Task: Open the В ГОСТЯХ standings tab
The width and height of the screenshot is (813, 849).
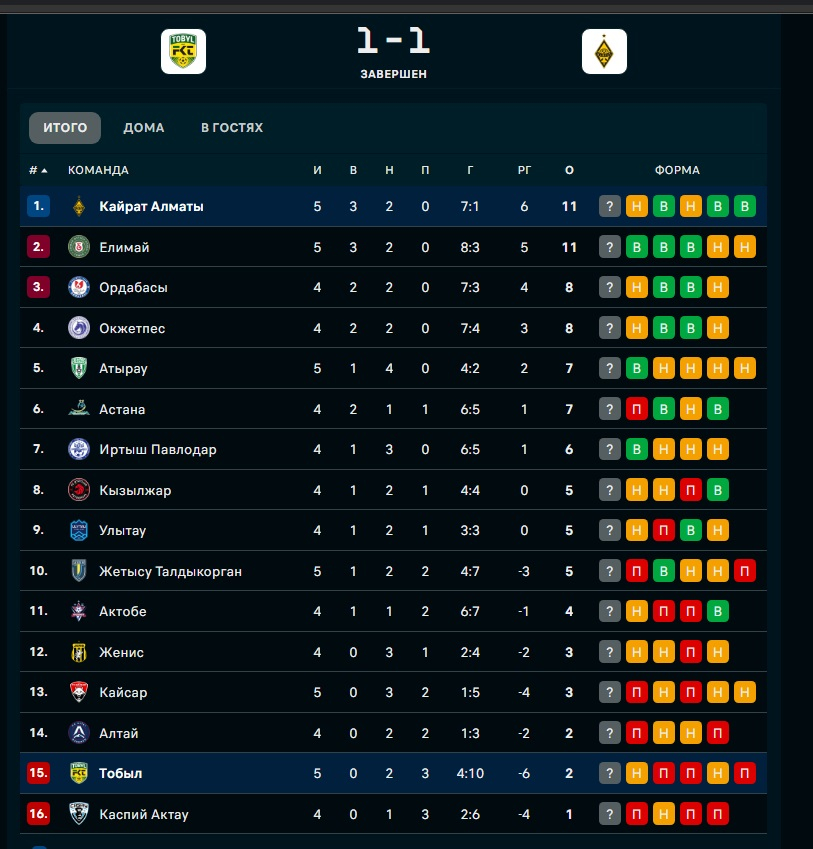Action: (232, 128)
